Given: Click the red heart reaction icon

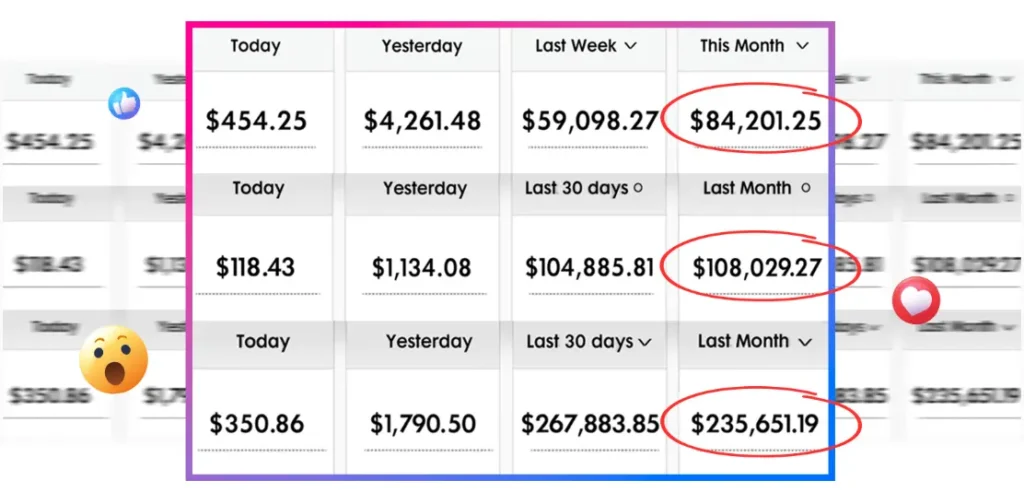Looking at the screenshot, I should [x=916, y=301].
